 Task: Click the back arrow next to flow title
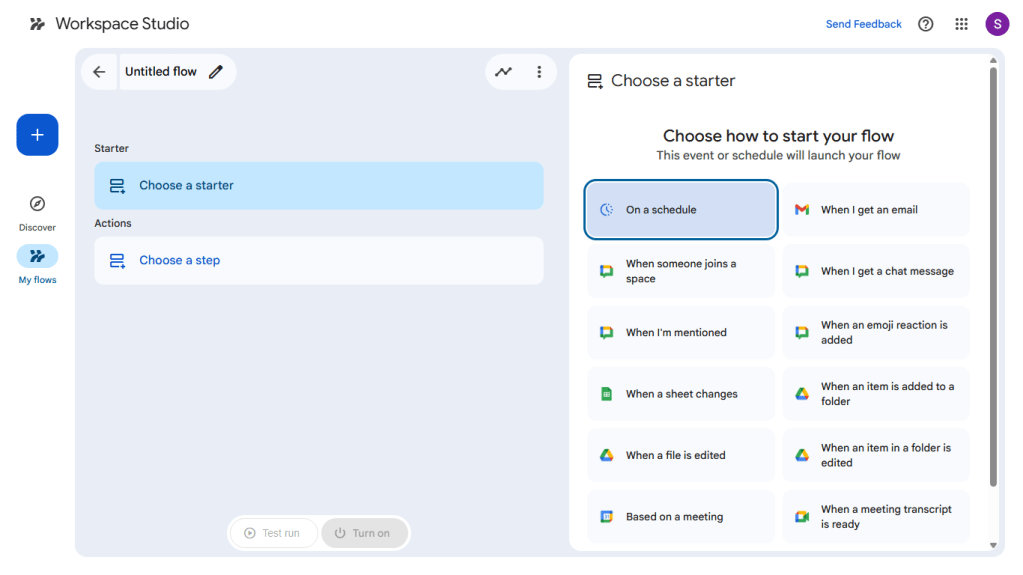coord(99,72)
